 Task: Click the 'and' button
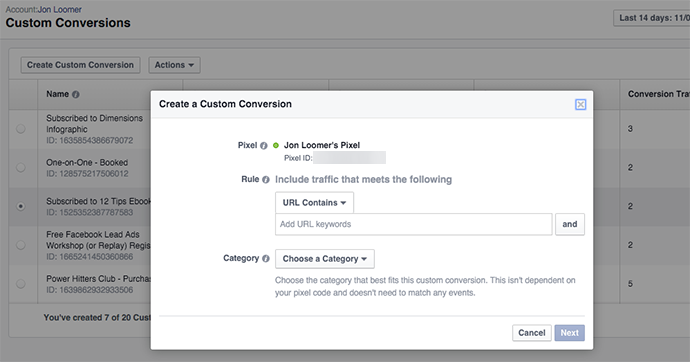(x=570, y=224)
